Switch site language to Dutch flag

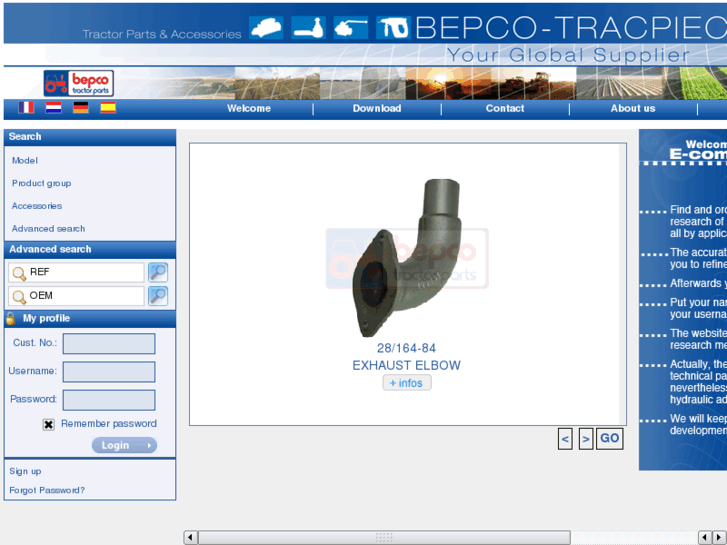(54, 108)
